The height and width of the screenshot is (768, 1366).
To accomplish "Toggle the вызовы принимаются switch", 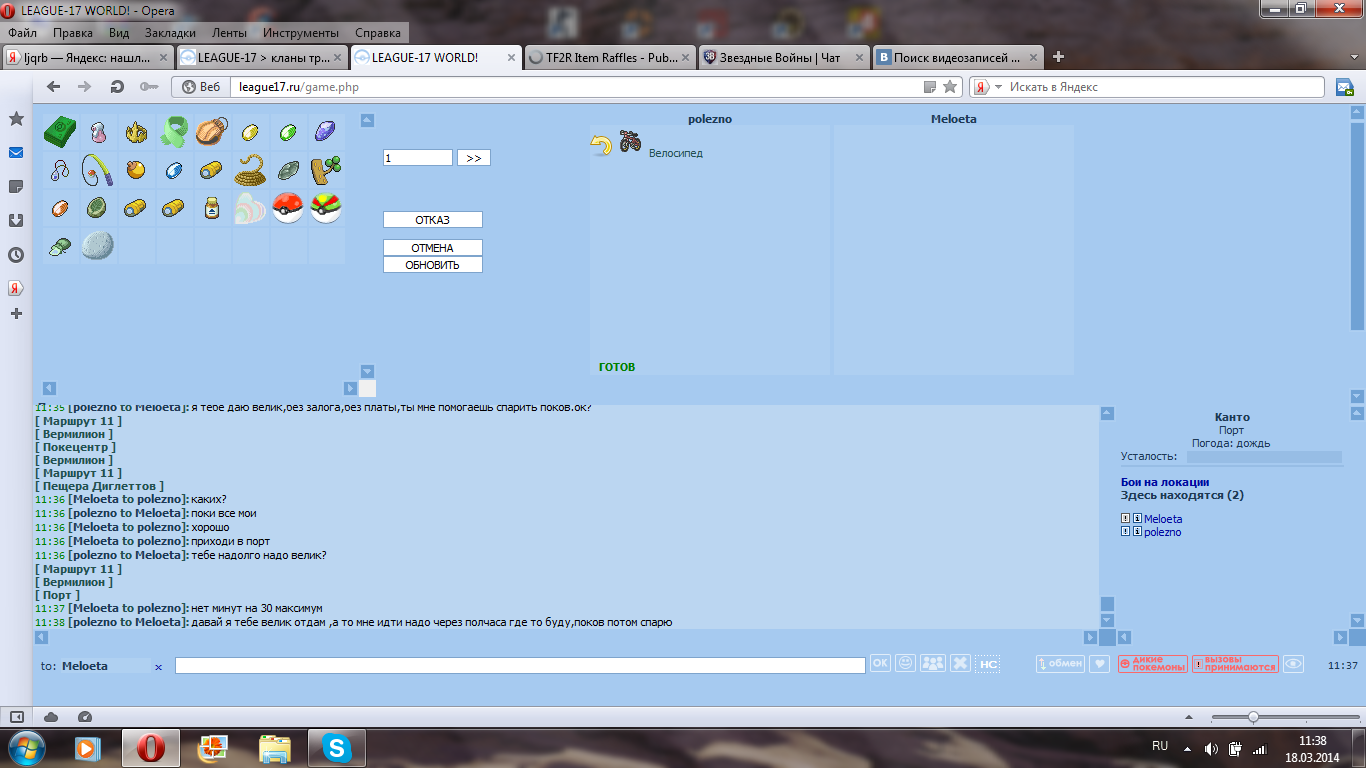I will (1235, 664).
